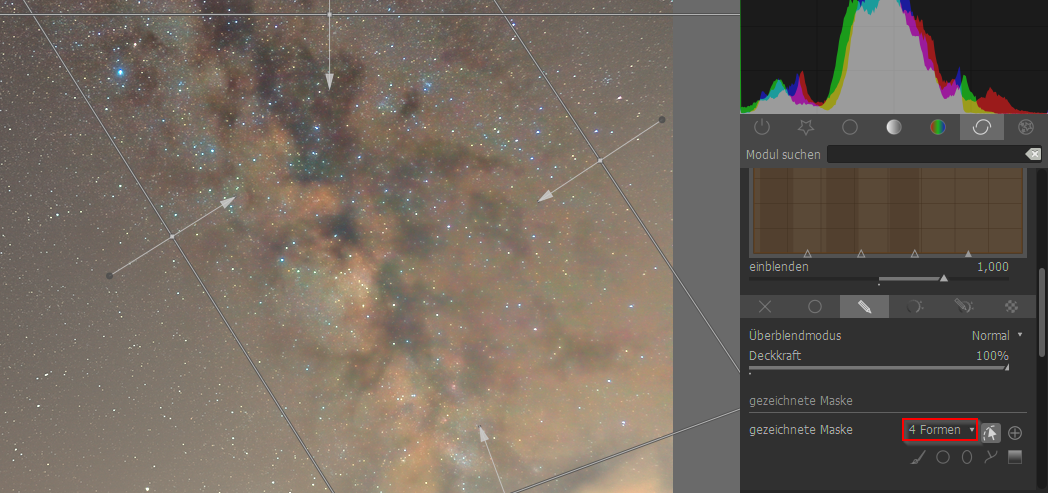Click the filled triangle marker under graph
The image size is (1048, 493).
click(x=968, y=254)
